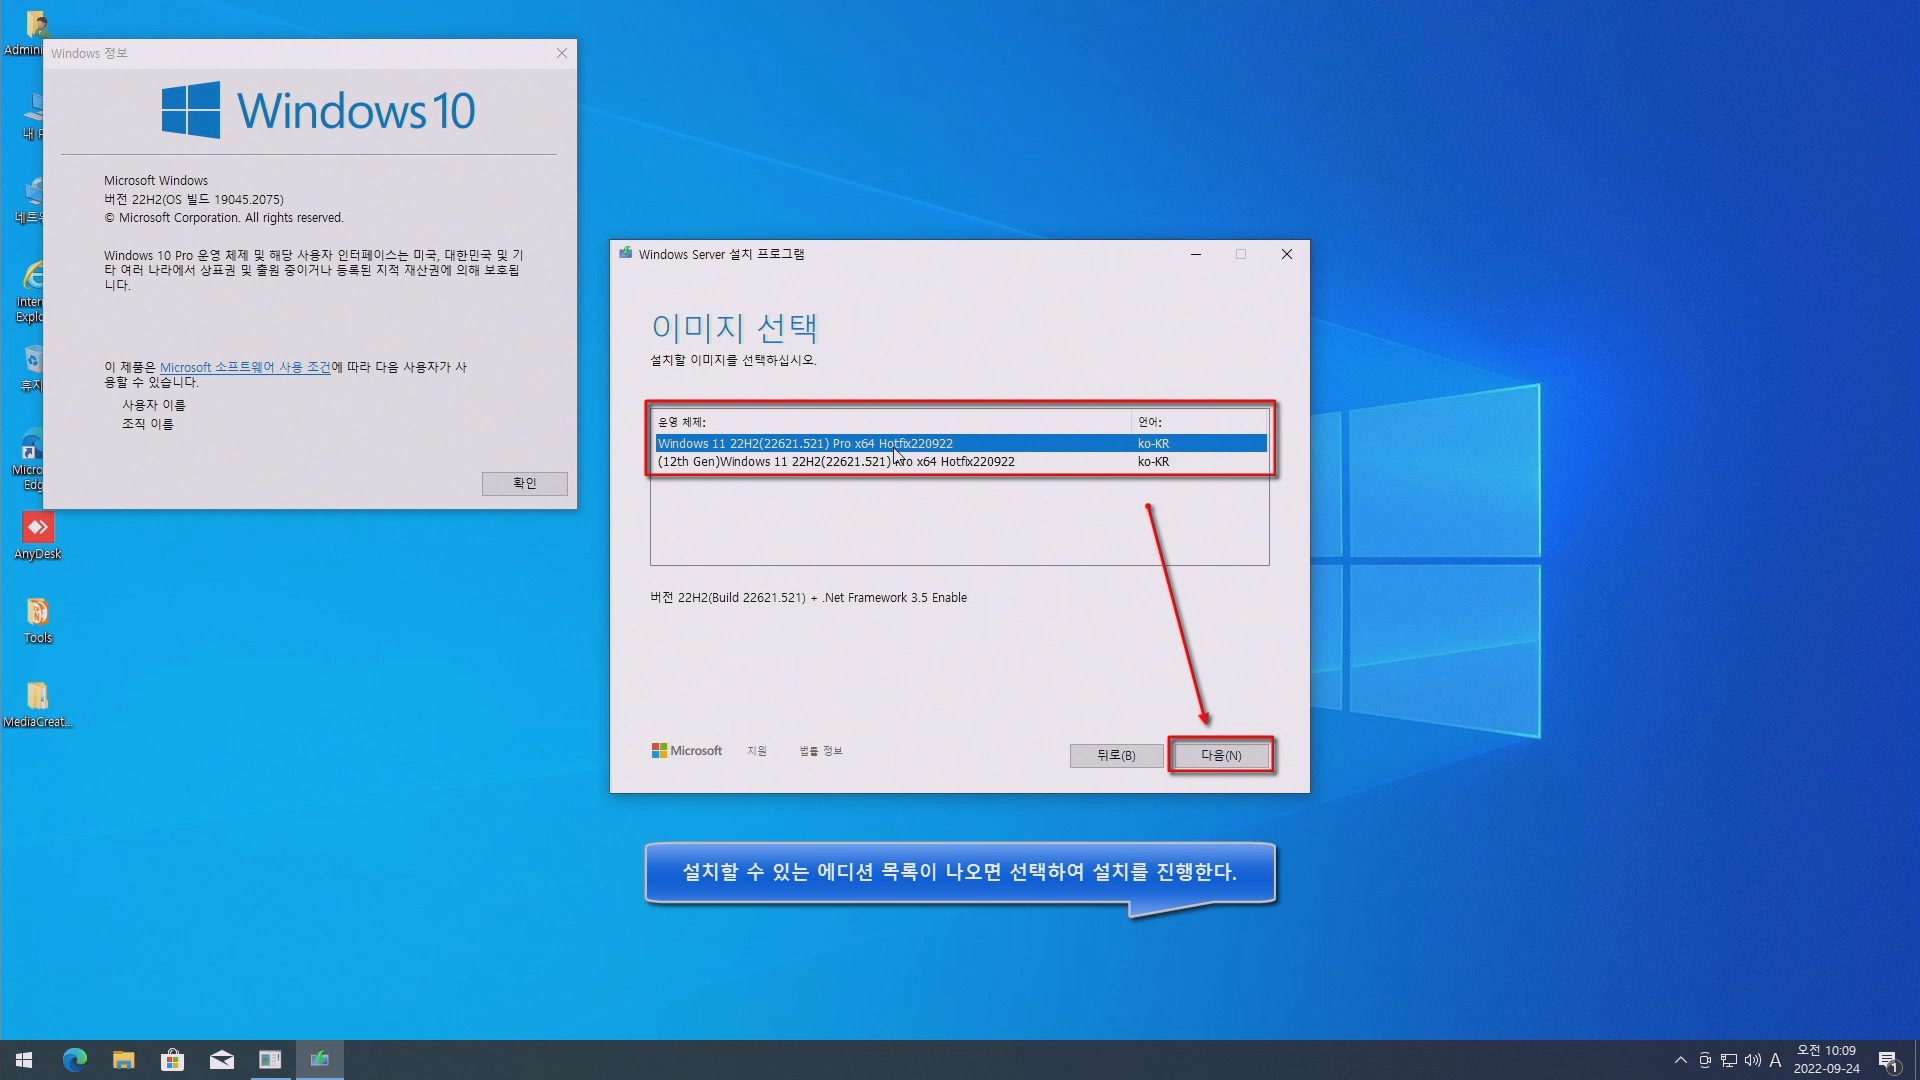This screenshot has width=1920, height=1080.
Task: Minimize the Windows Server 설치 프로그램 window
Action: [1196, 254]
